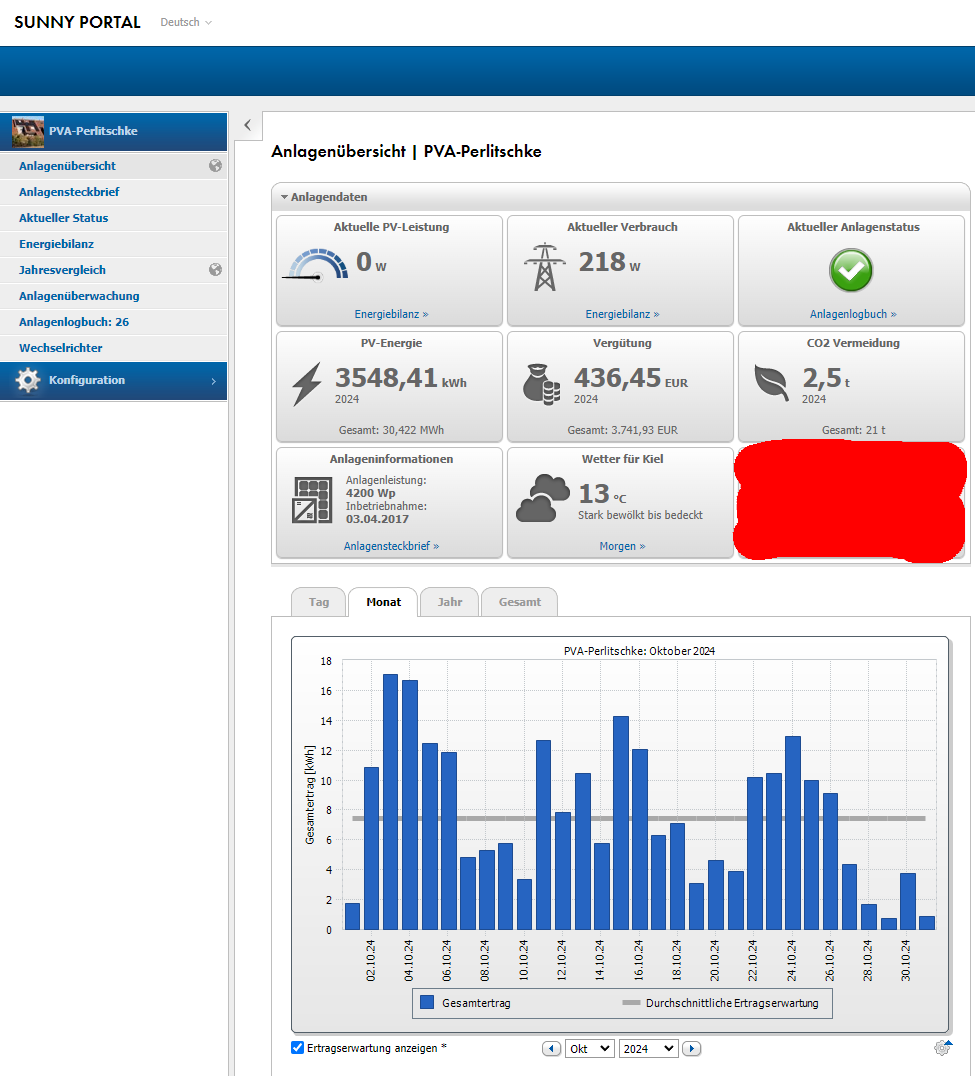Click the green checkmark status icon

pos(851,269)
